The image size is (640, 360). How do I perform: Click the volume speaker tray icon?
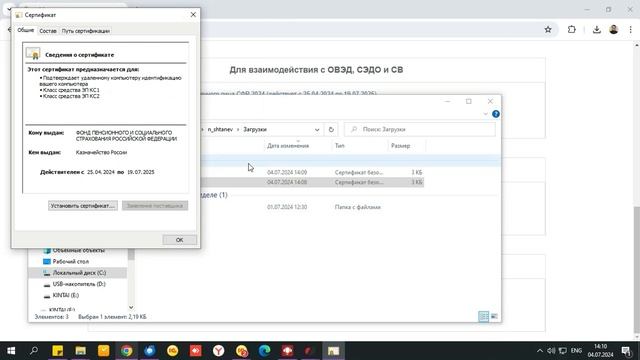[x=551, y=351]
